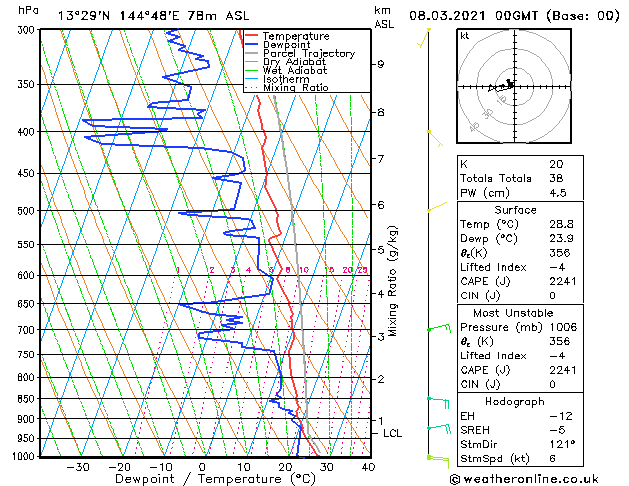Click the SREH value -5
Image resolution: width=629 pixels, height=486 pixels.
point(558,430)
